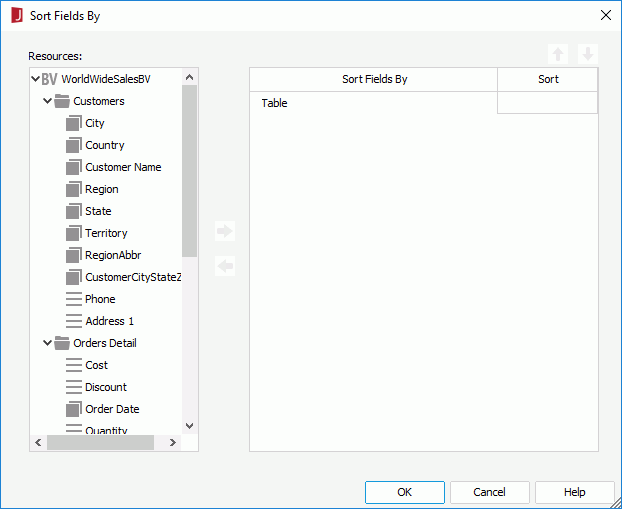Viewport: 622px width, 509px height.
Task: Collapse the Customers category
Action: pos(47,101)
